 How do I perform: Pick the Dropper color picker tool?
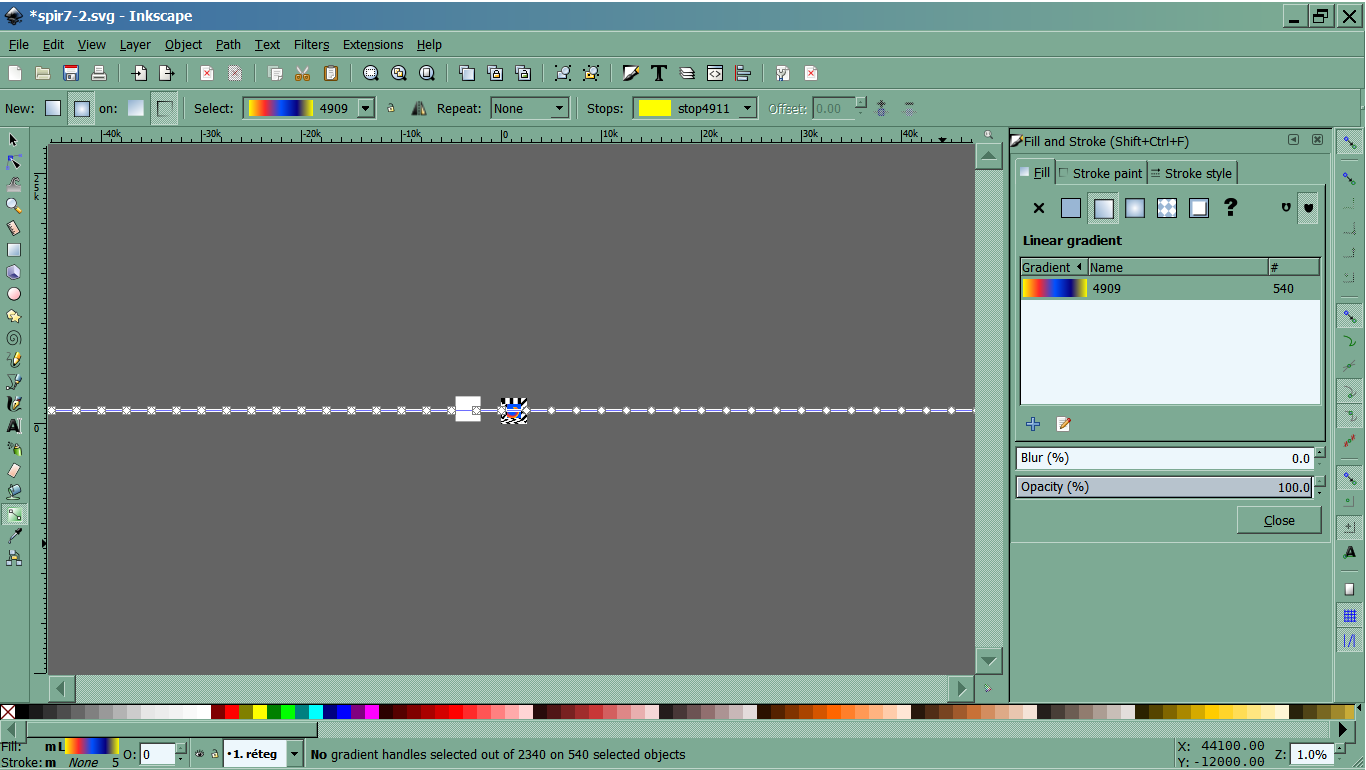(14, 537)
